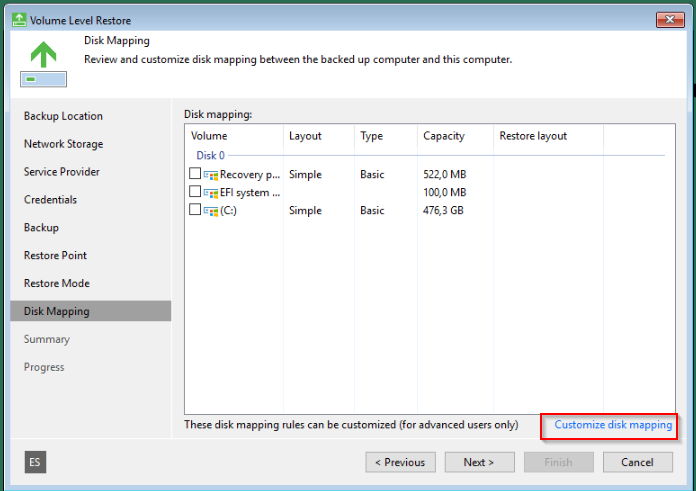Click the ES language indicator button
Image resolution: width=696 pixels, height=491 pixels.
tap(36, 462)
